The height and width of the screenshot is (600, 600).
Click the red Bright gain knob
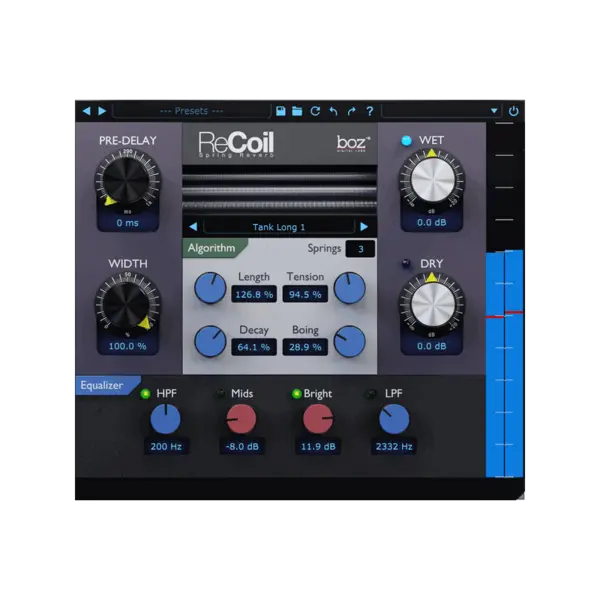(x=318, y=419)
